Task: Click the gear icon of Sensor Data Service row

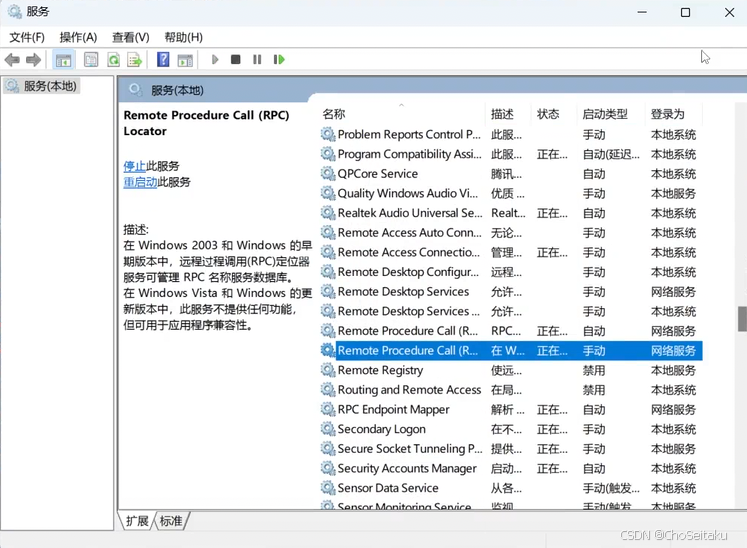Action: click(x=328, y=487)
